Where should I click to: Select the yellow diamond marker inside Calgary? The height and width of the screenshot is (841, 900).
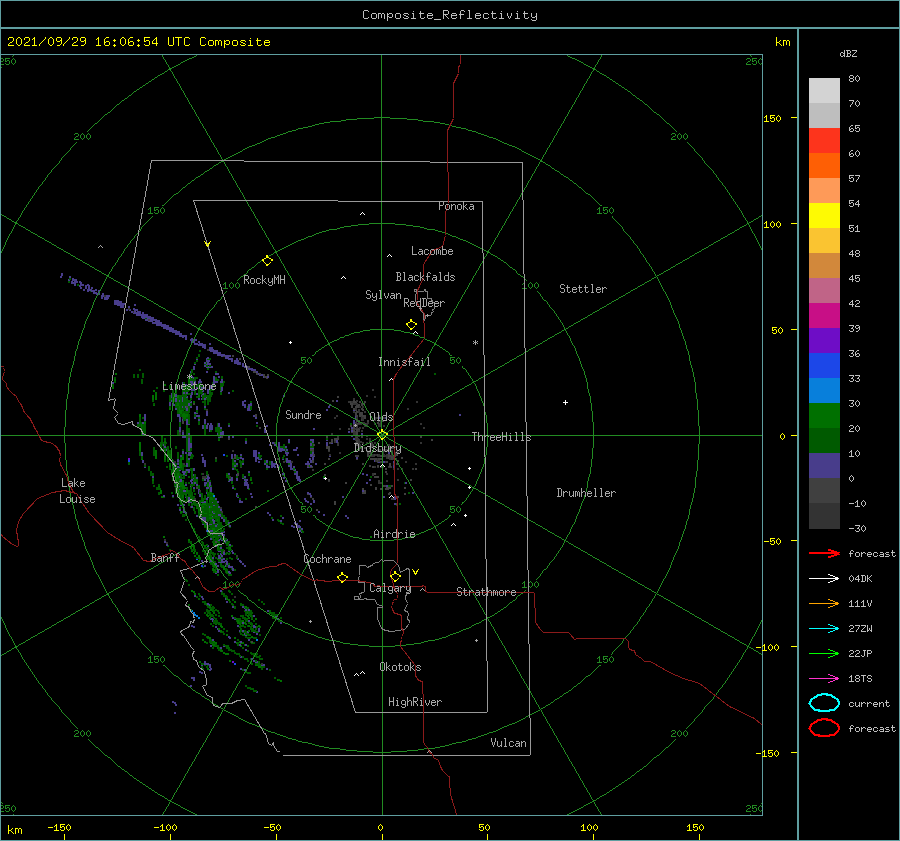pyautogui.click(x=395, y=576)
